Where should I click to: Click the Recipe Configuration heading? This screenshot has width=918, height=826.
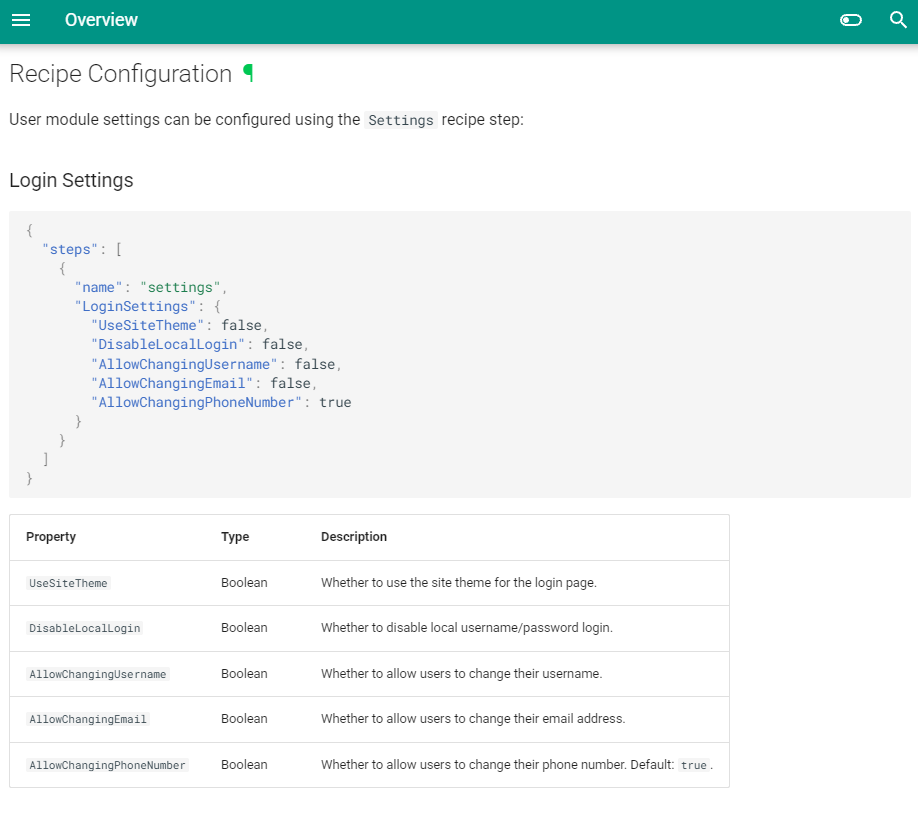(x=121, y=74)
